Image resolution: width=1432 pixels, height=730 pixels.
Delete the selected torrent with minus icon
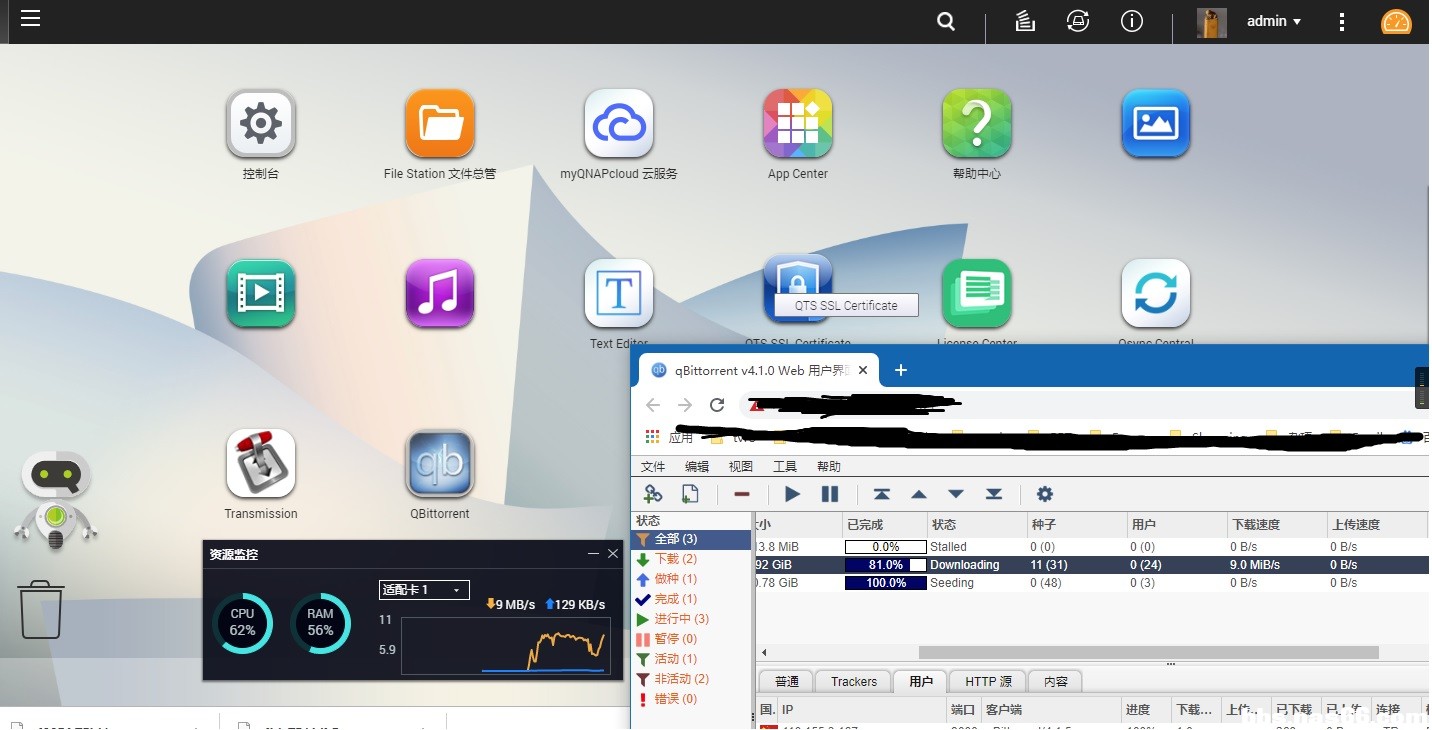[x=742, y=494]
